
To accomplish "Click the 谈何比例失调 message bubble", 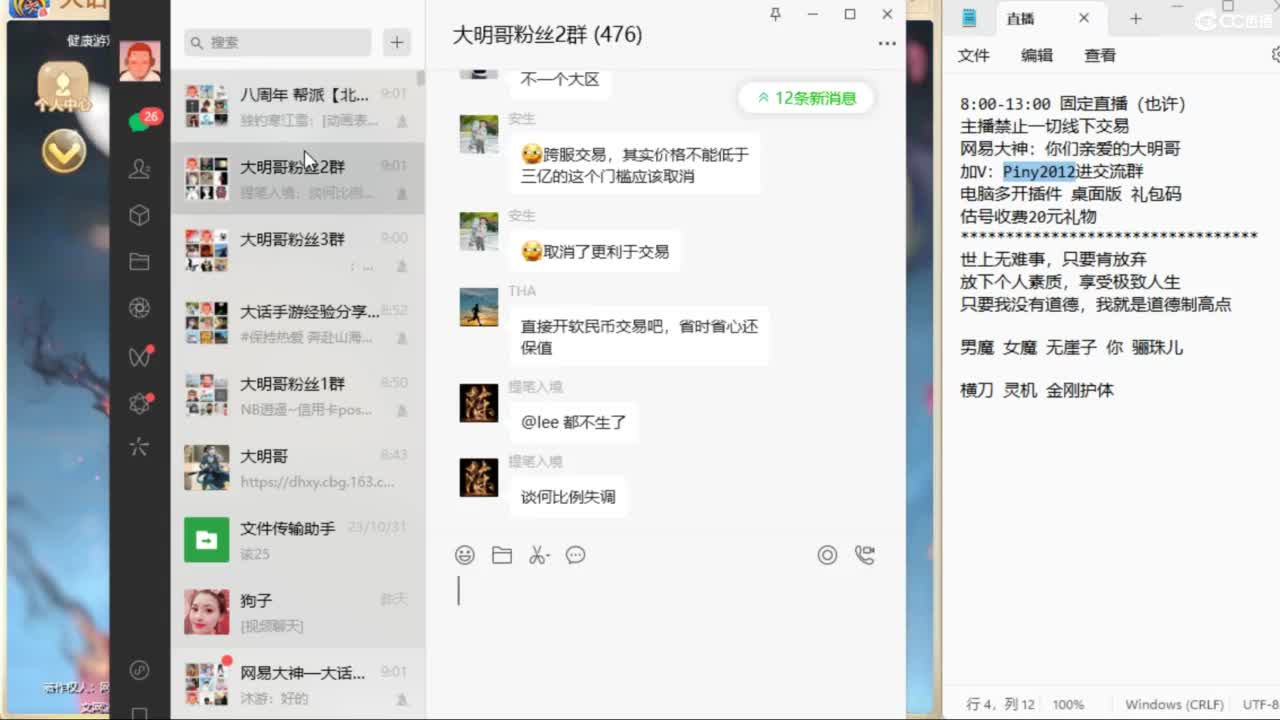I will 568,497.
